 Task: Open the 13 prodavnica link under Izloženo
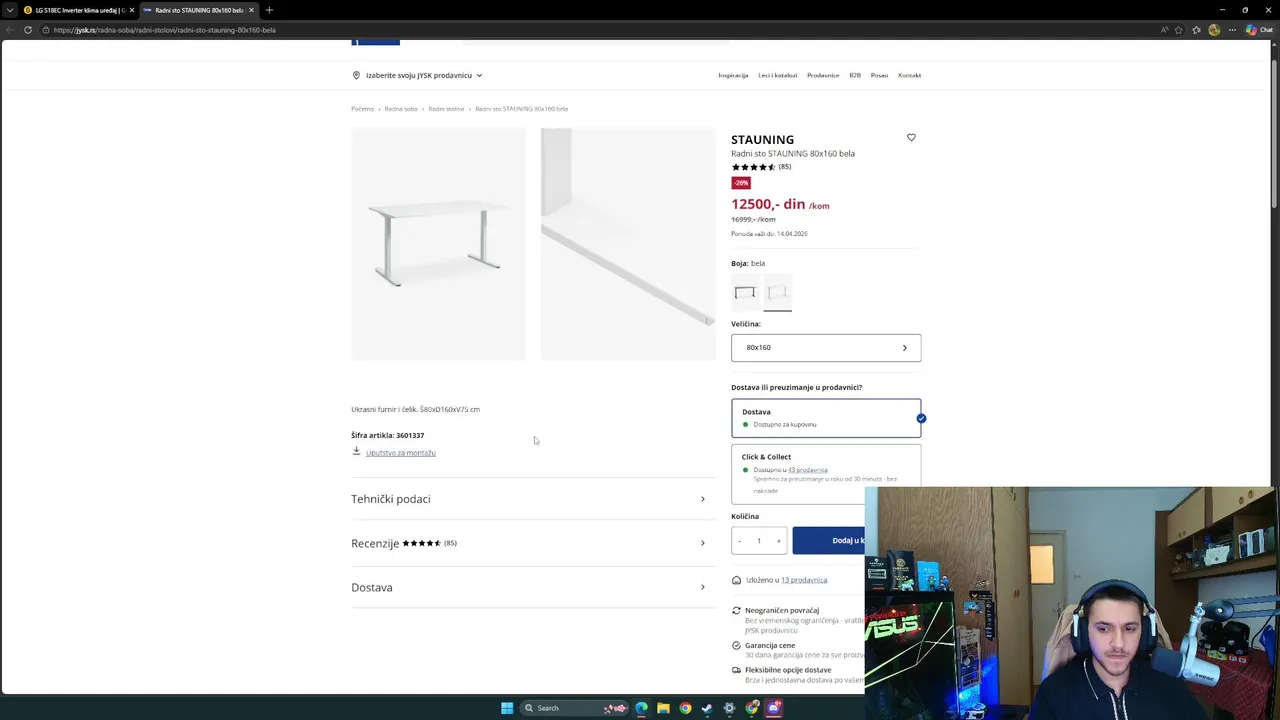[x=804, y=580]
